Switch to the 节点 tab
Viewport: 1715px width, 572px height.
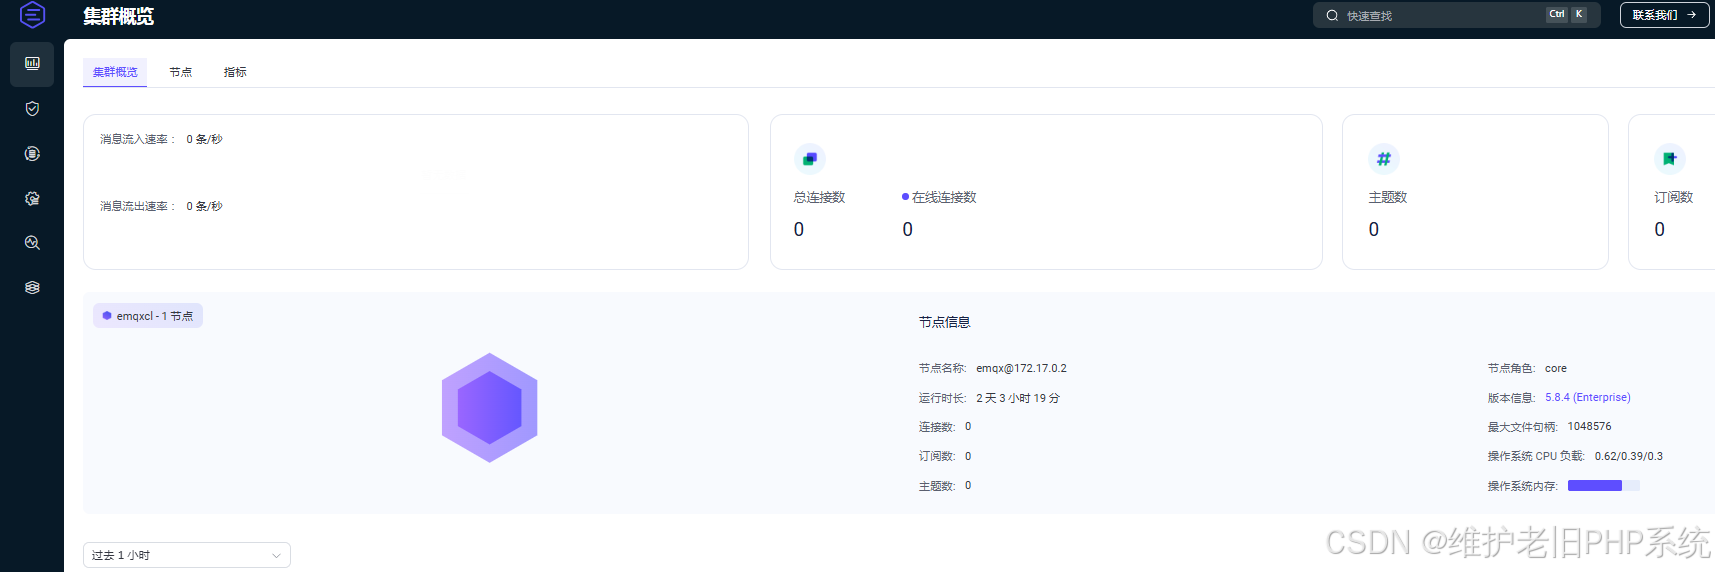point(180,72)
